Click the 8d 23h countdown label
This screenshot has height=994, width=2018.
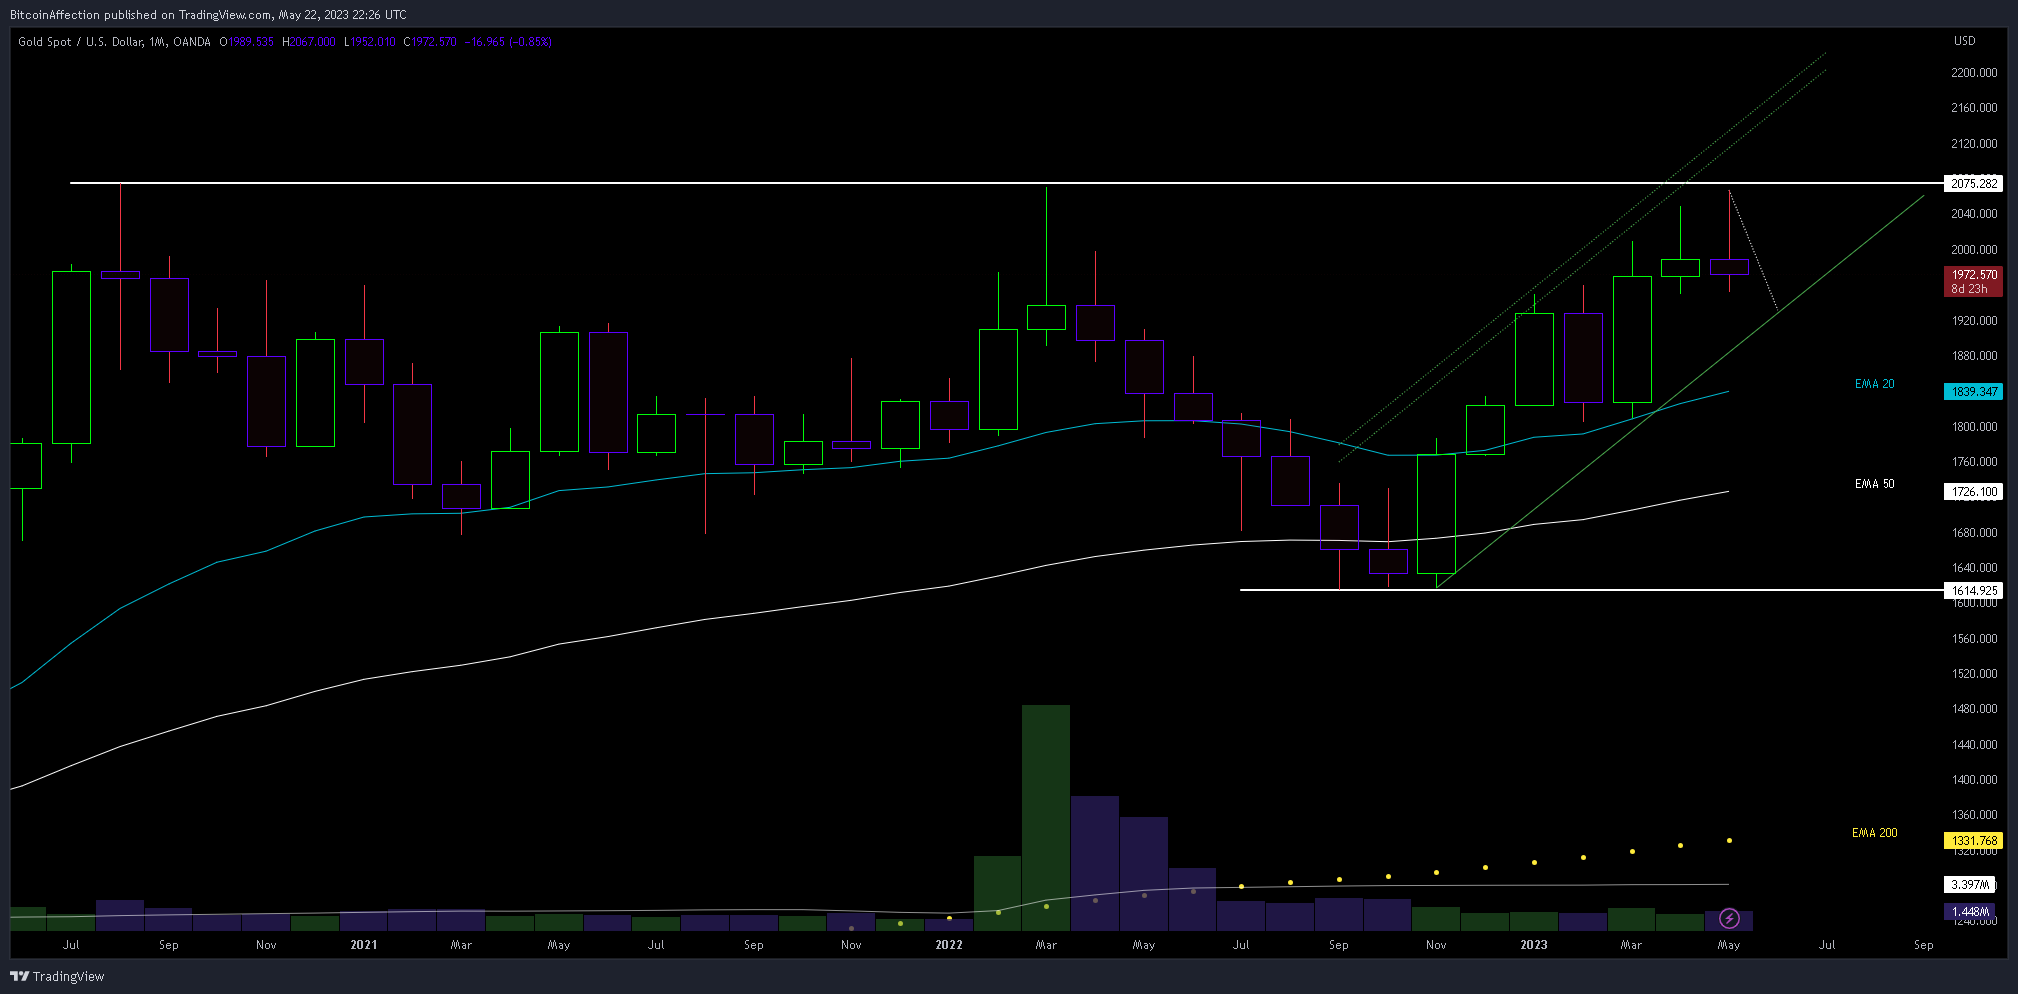point(1969,289)
